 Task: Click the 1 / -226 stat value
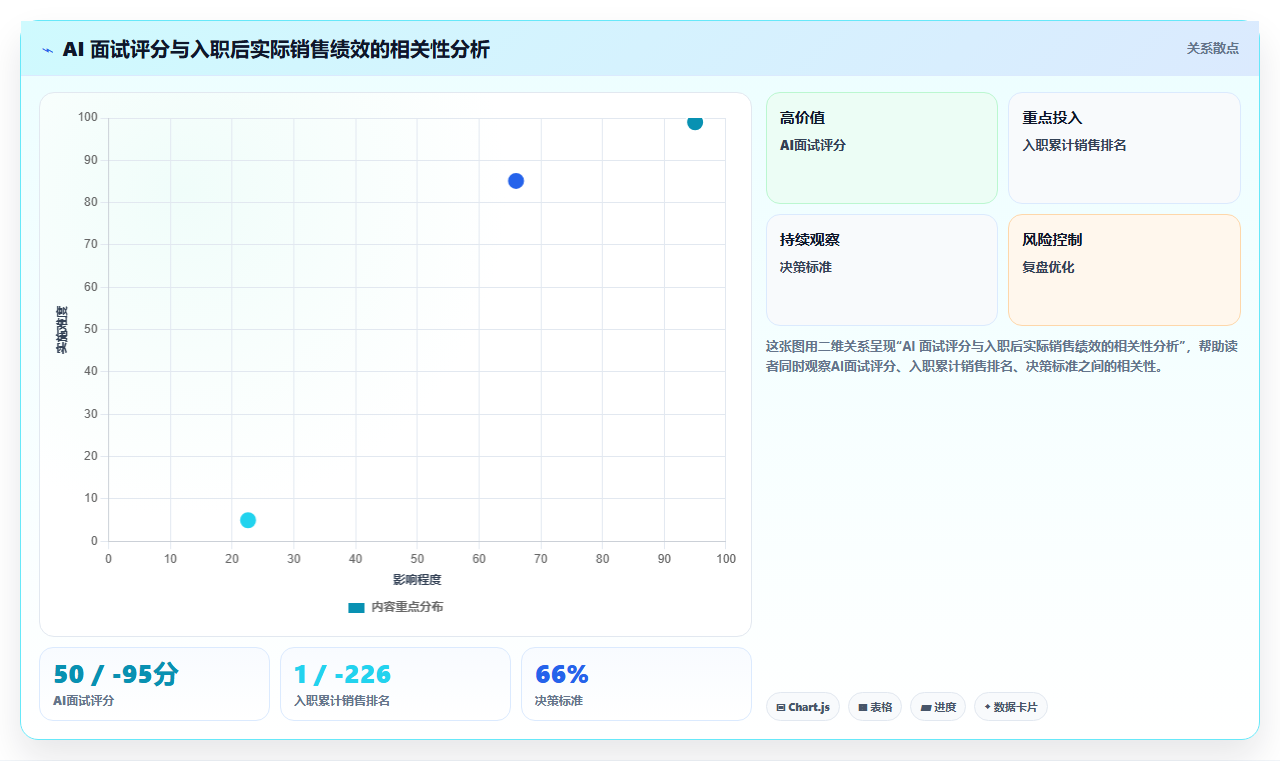[x=342, y=674]
